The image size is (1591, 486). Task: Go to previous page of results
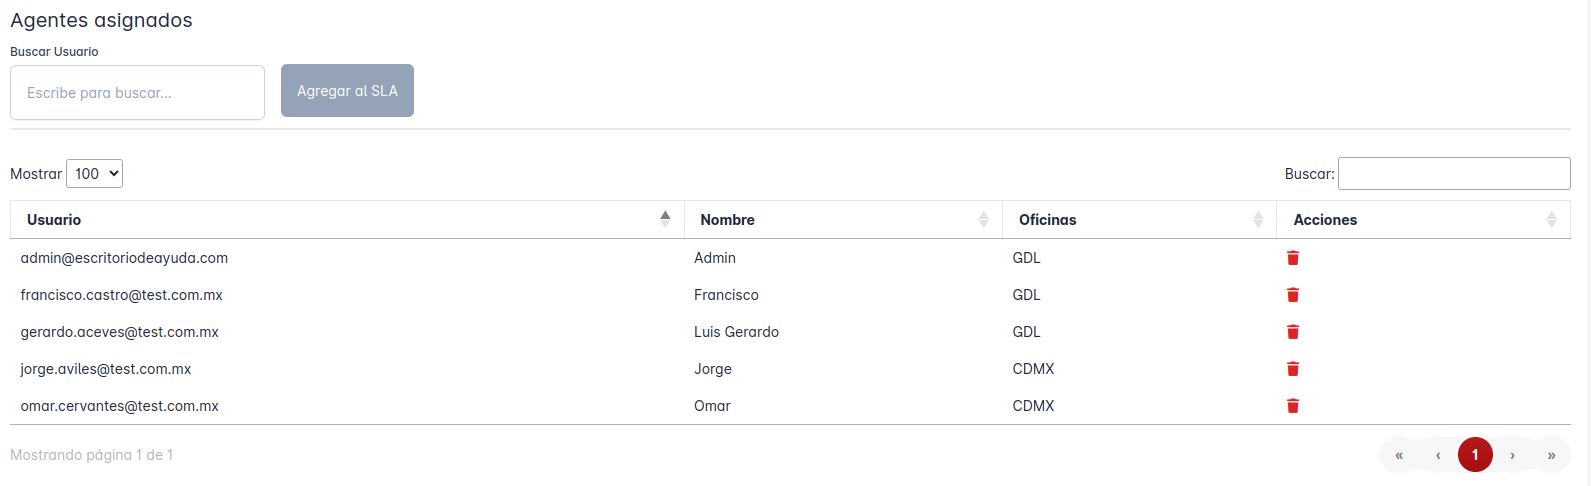pyautogui.click(x=1438, y=455)
